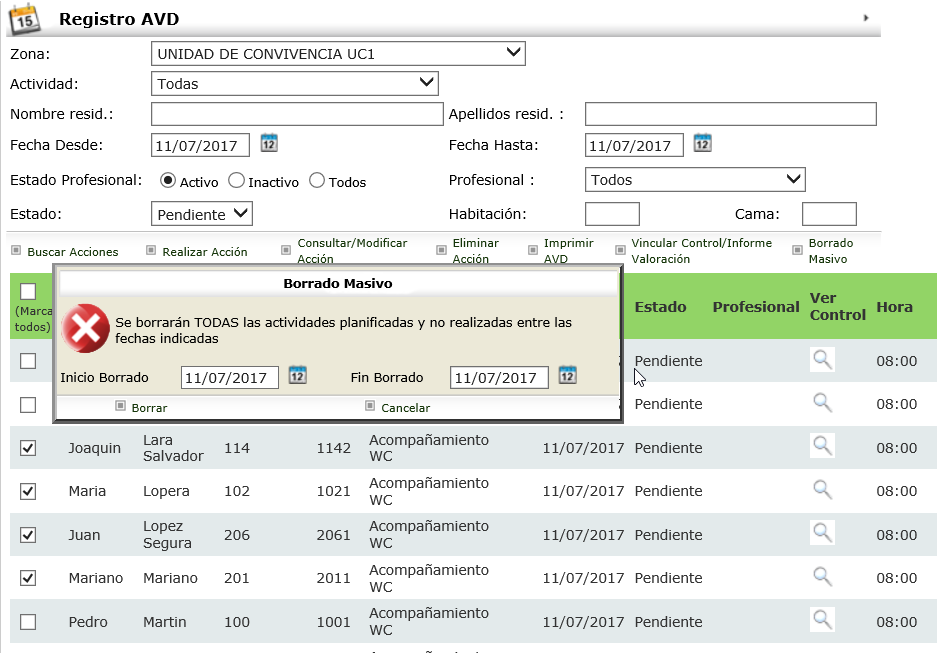Check the Pedro Martin row checkbox
The height and width of the screenshot is (653, 941).
tap(29, 621)
